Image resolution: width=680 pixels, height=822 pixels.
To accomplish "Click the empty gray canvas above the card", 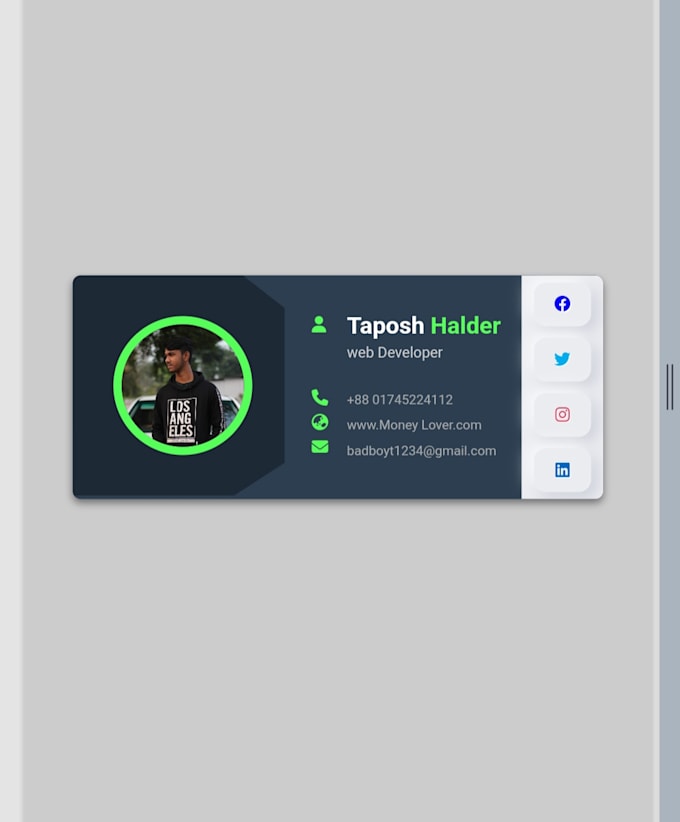I will (341, 136).
